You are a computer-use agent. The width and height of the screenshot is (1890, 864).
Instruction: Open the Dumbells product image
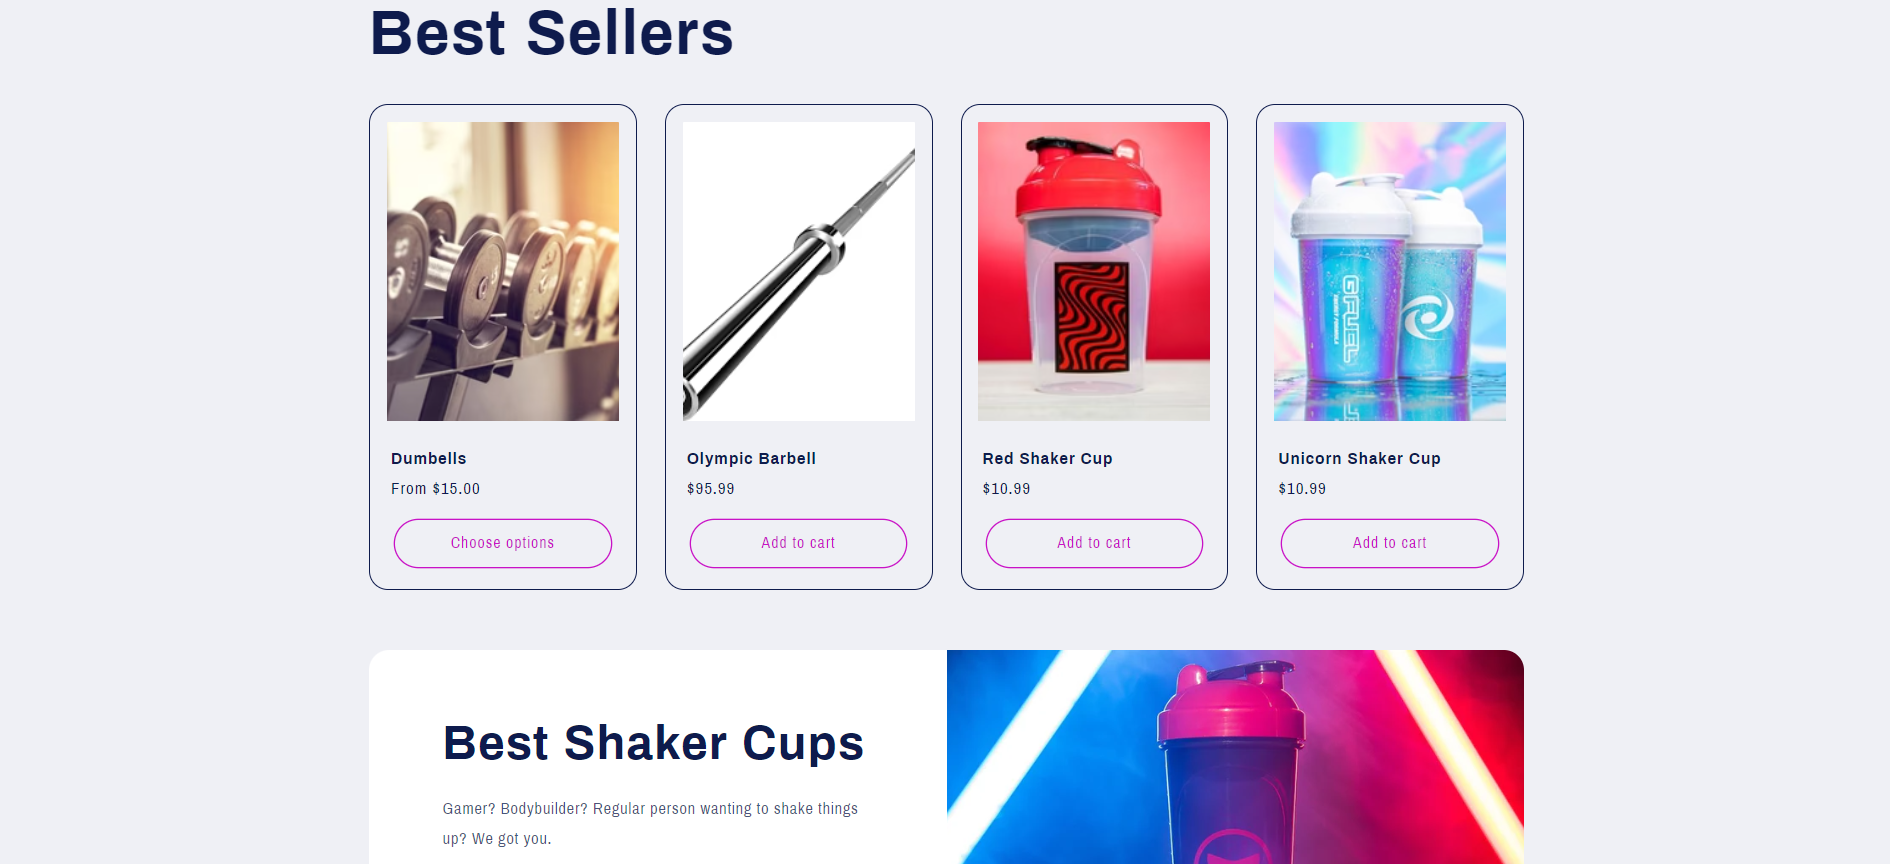click(503, 271)
